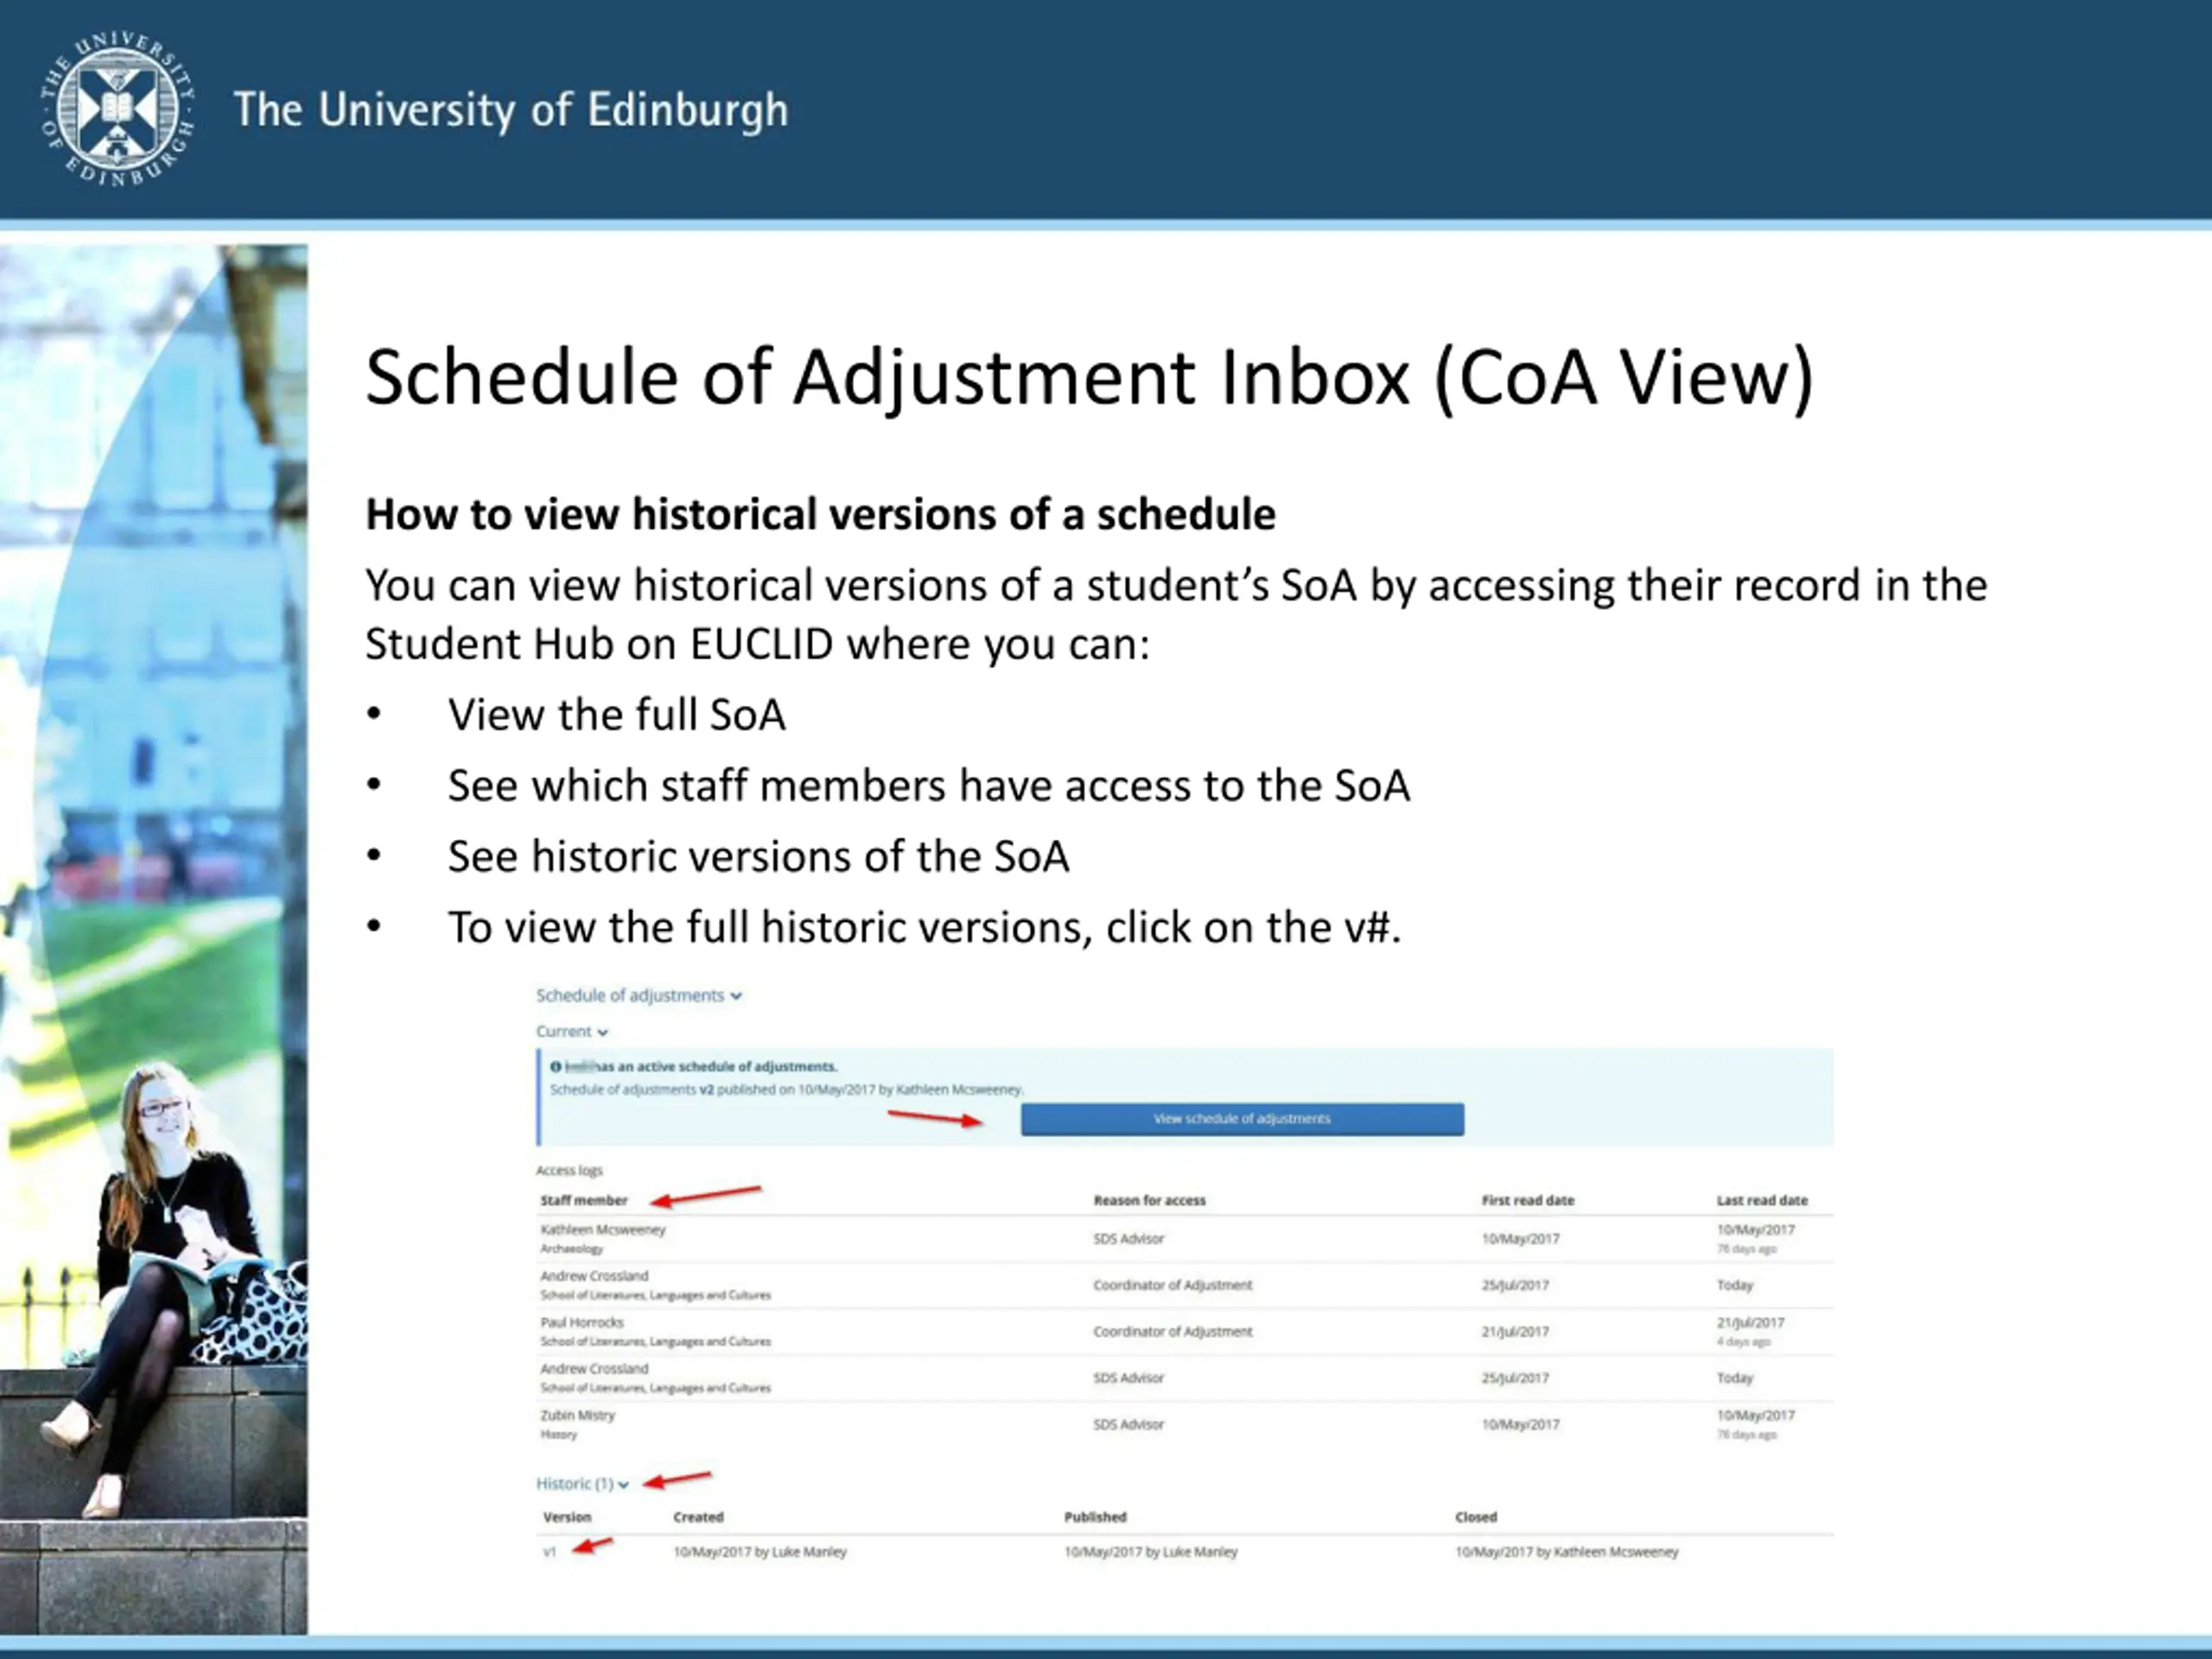Select the Zubin Mistry access log row

tap(578, 1416)
